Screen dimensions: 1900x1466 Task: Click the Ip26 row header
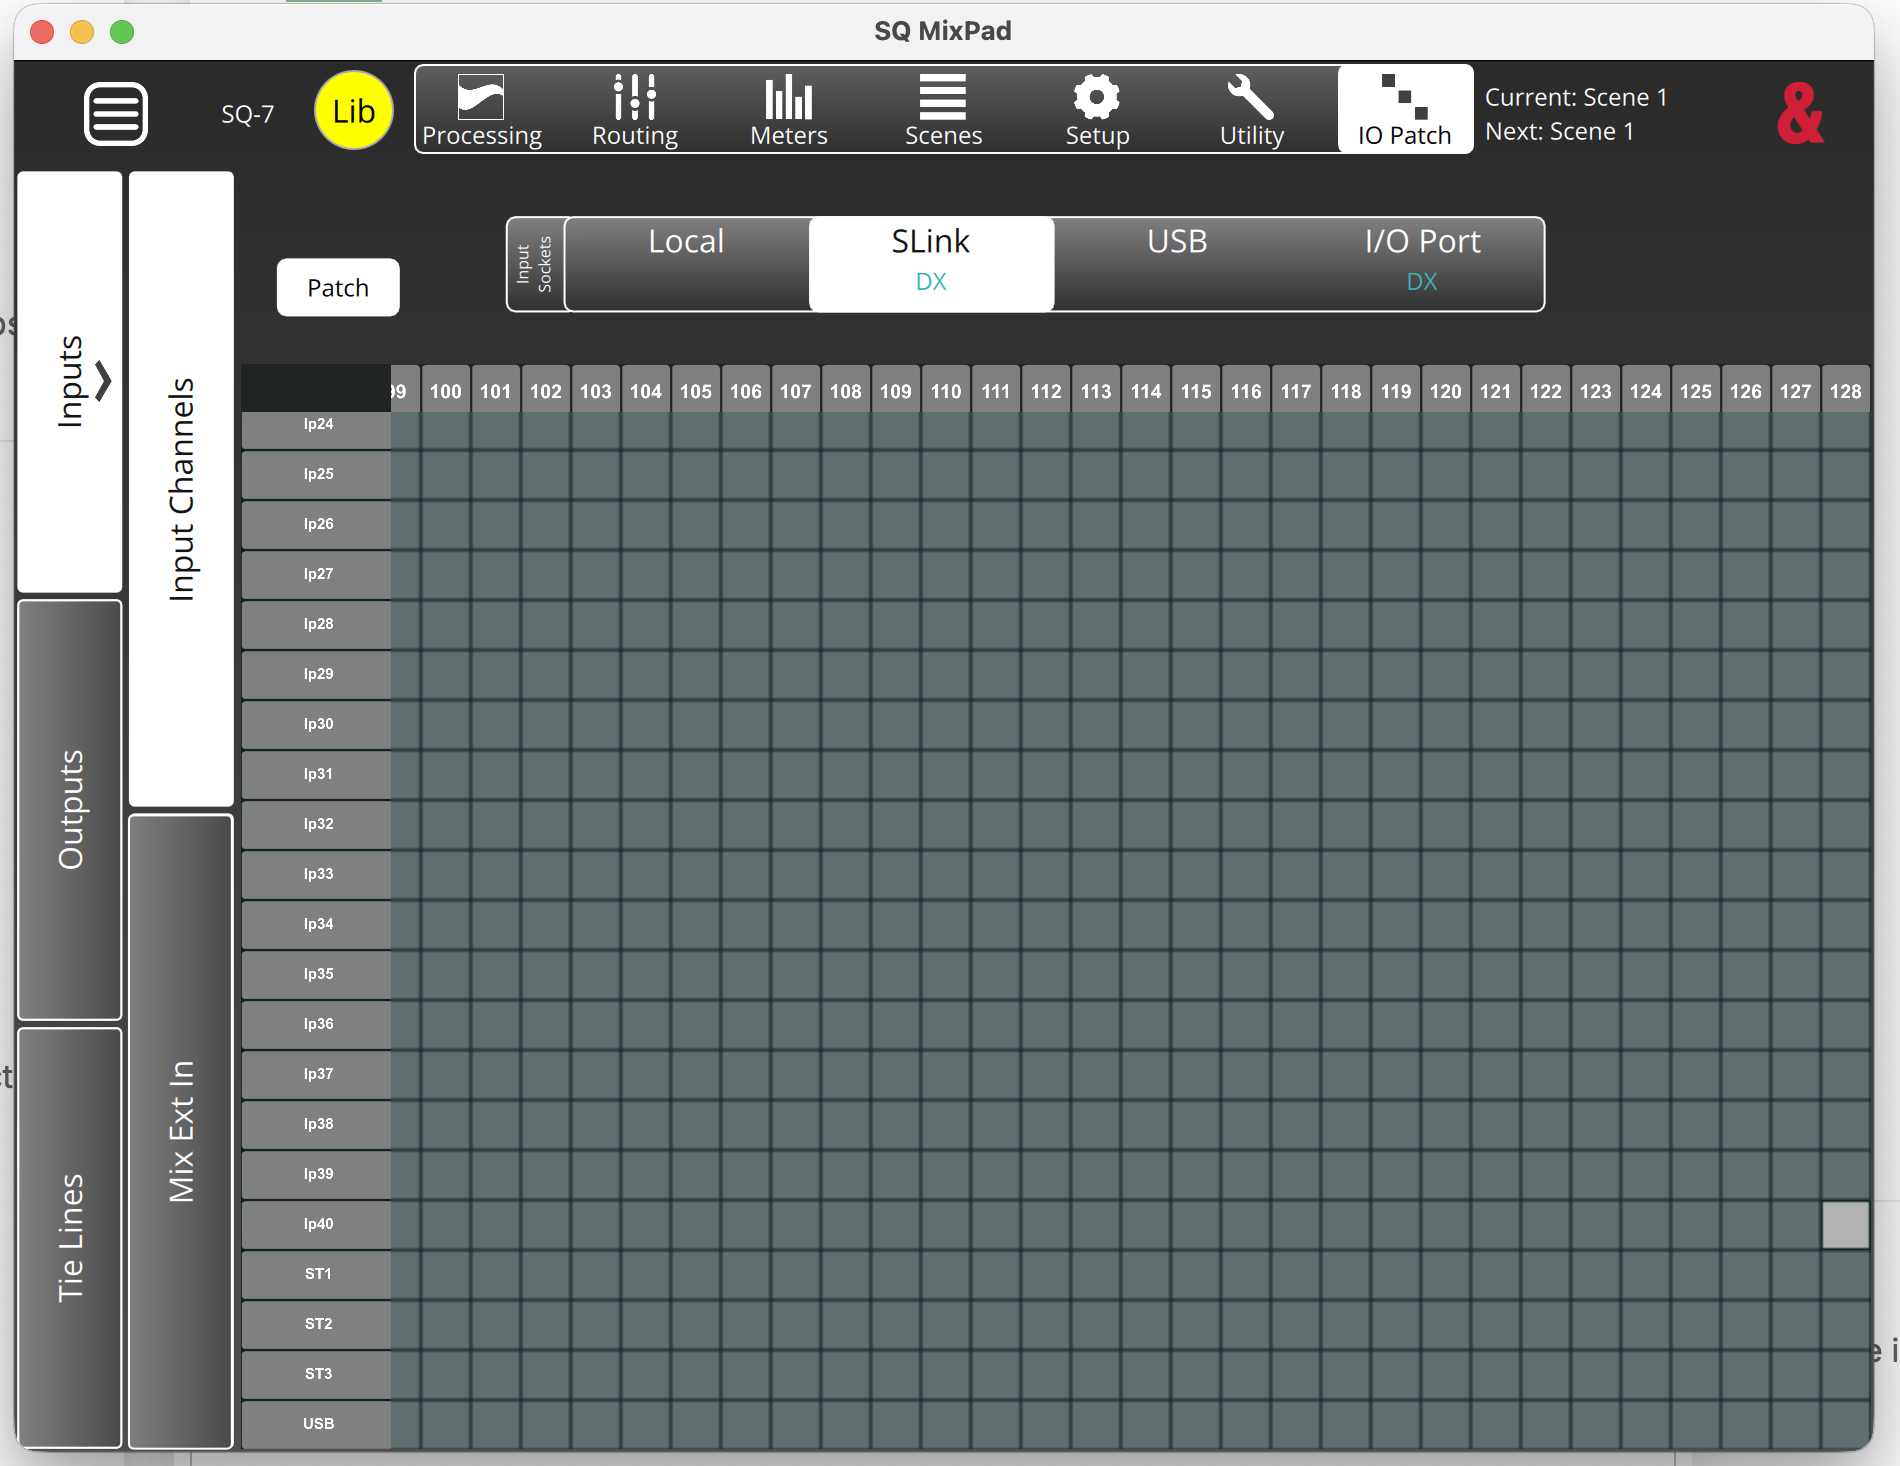(x=316, y=525)
